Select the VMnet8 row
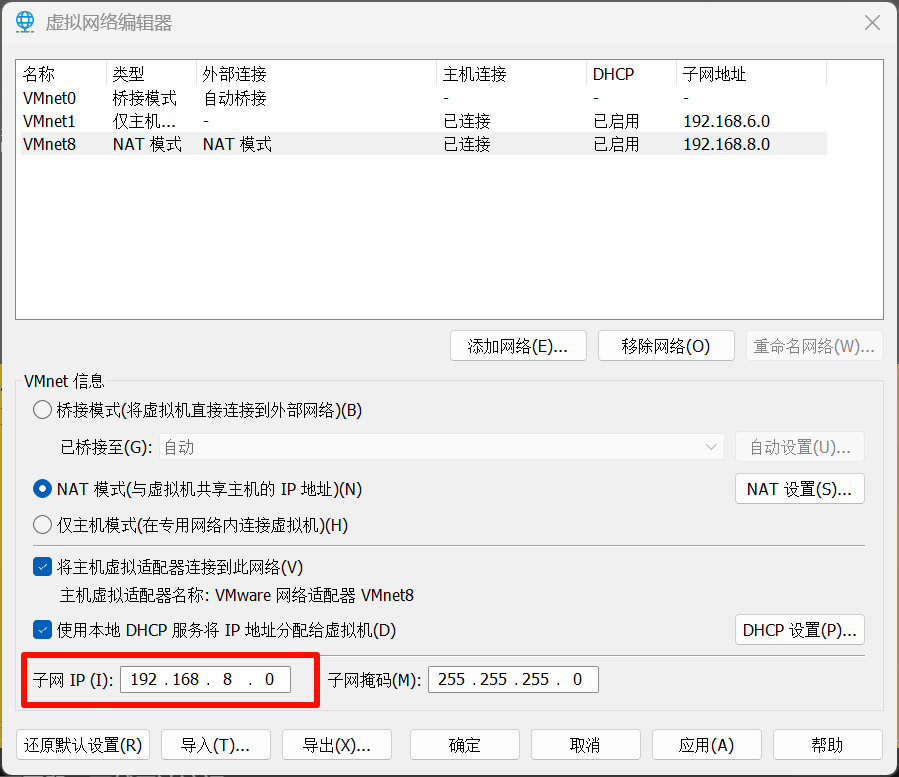This screenshot has height=777, width=899. click(x=424, y=144)
